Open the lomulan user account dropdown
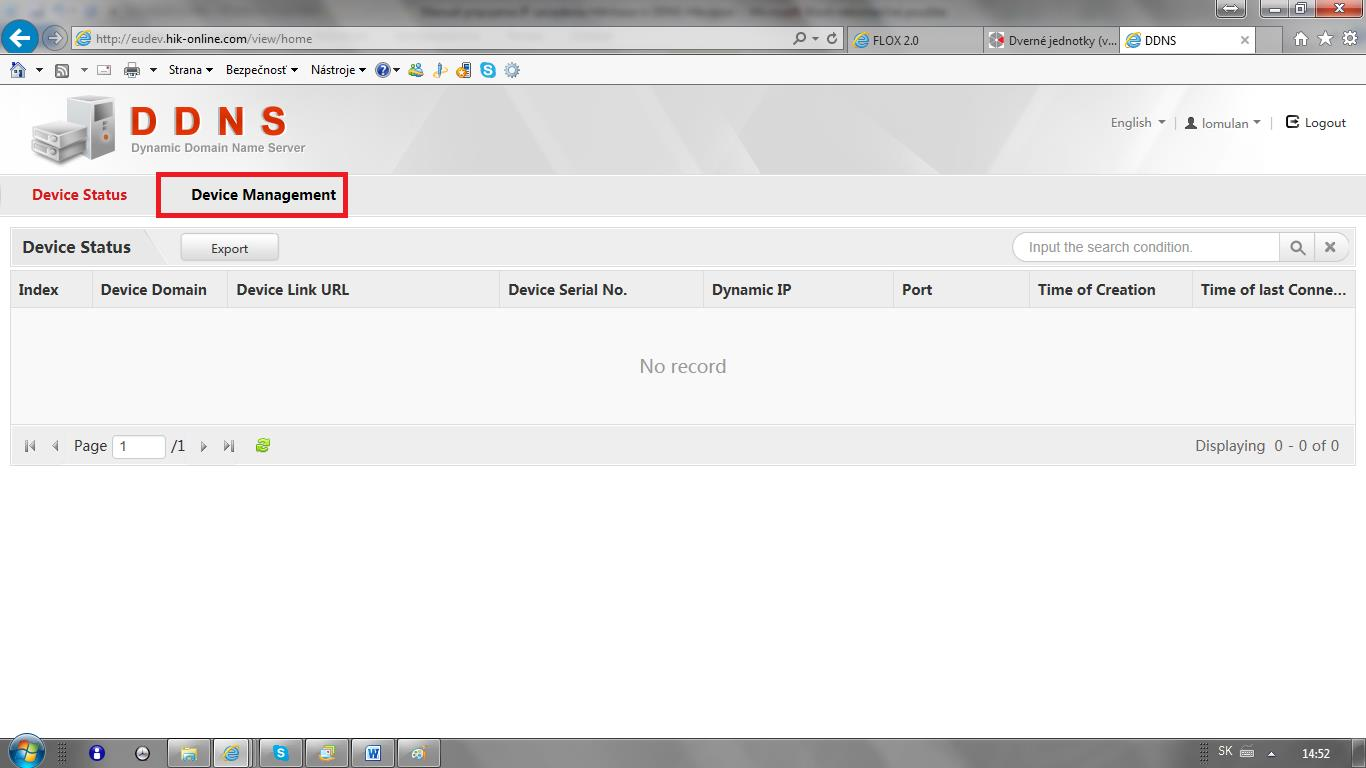The width and height of the screenshot is (1366, 768). (1222, 123)
